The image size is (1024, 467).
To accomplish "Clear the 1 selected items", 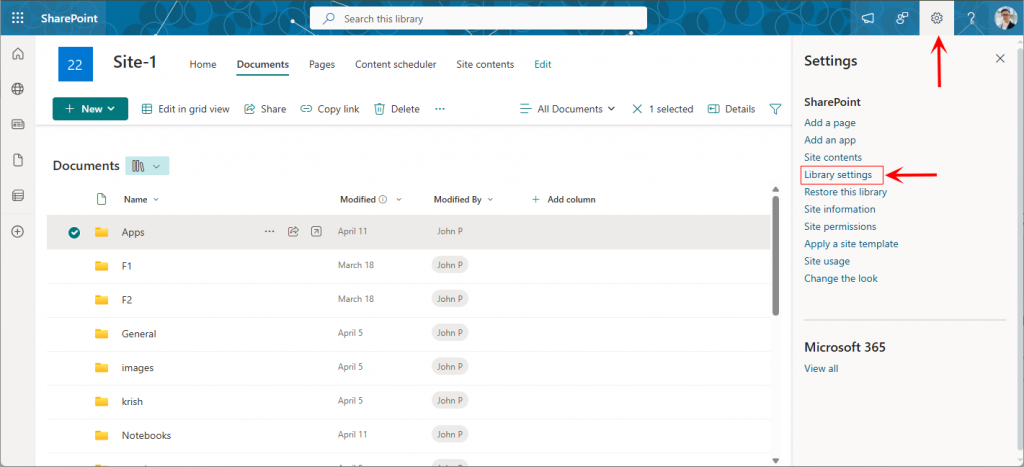I will pos(637,109).
